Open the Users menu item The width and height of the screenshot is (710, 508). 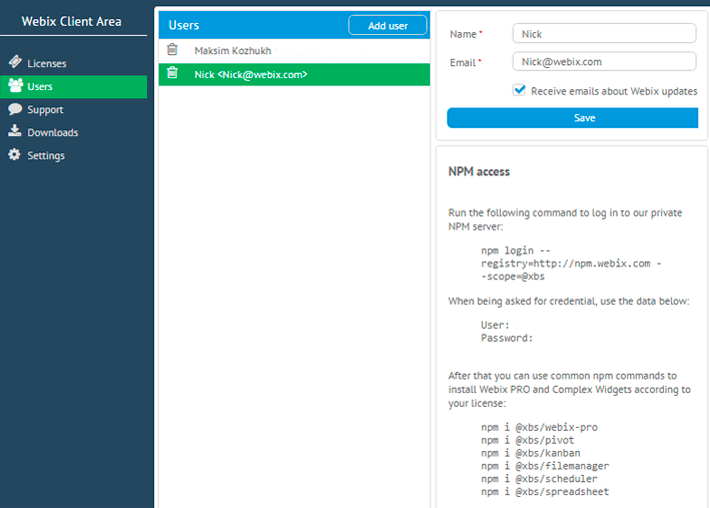click(x=73, y=86)
